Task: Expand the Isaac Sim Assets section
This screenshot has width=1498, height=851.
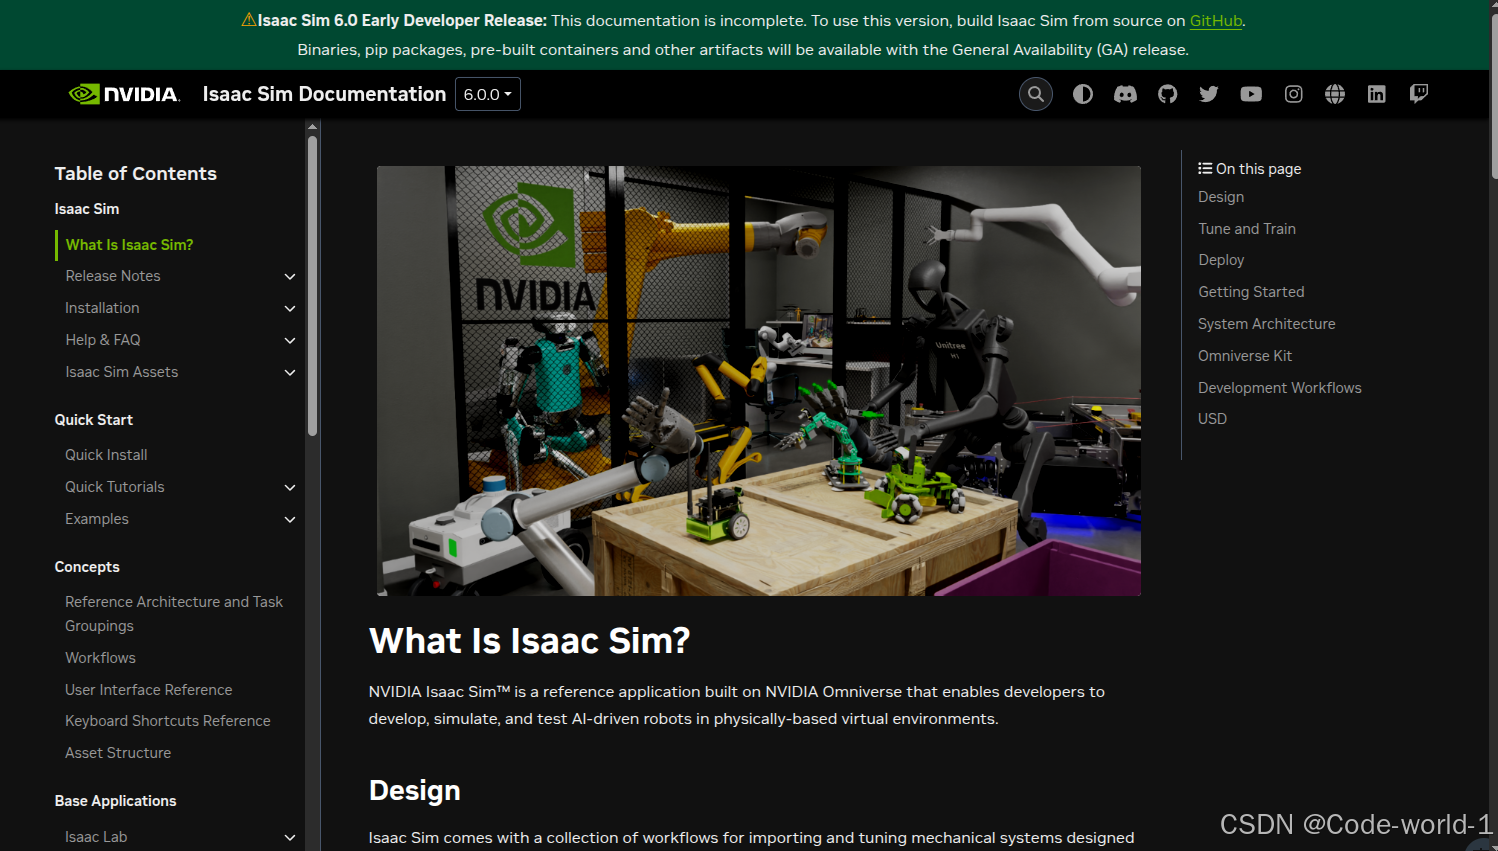Action: coord(290,372)
